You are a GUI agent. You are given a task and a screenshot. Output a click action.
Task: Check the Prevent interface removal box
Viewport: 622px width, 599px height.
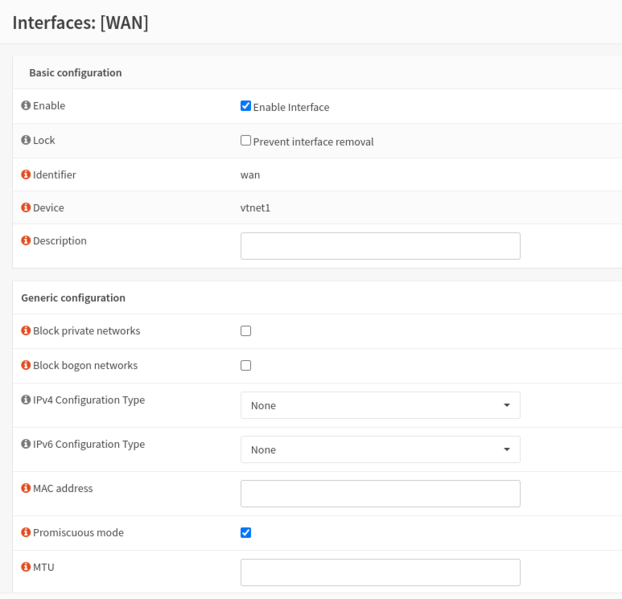246,141
